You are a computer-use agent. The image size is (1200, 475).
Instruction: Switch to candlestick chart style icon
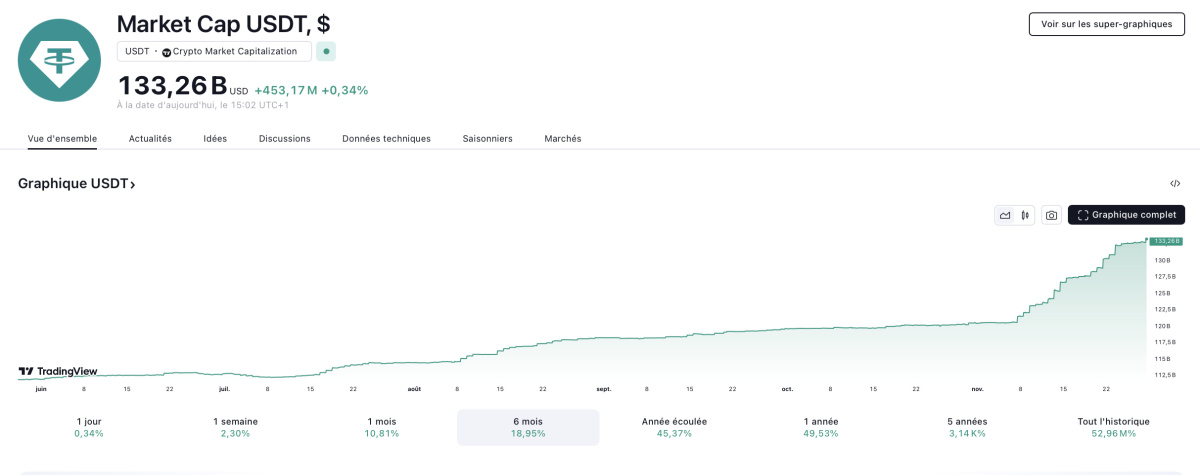point(1025,215)
